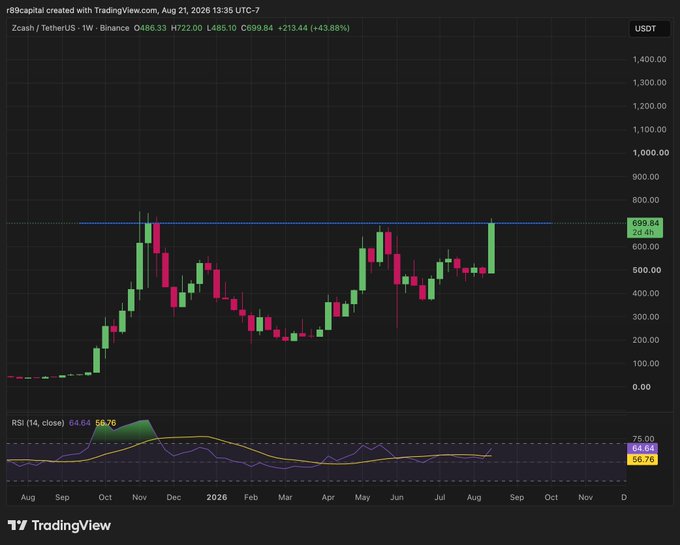Click the 300.00 price axis label
The image size is (680, 545).
point(646,317)
